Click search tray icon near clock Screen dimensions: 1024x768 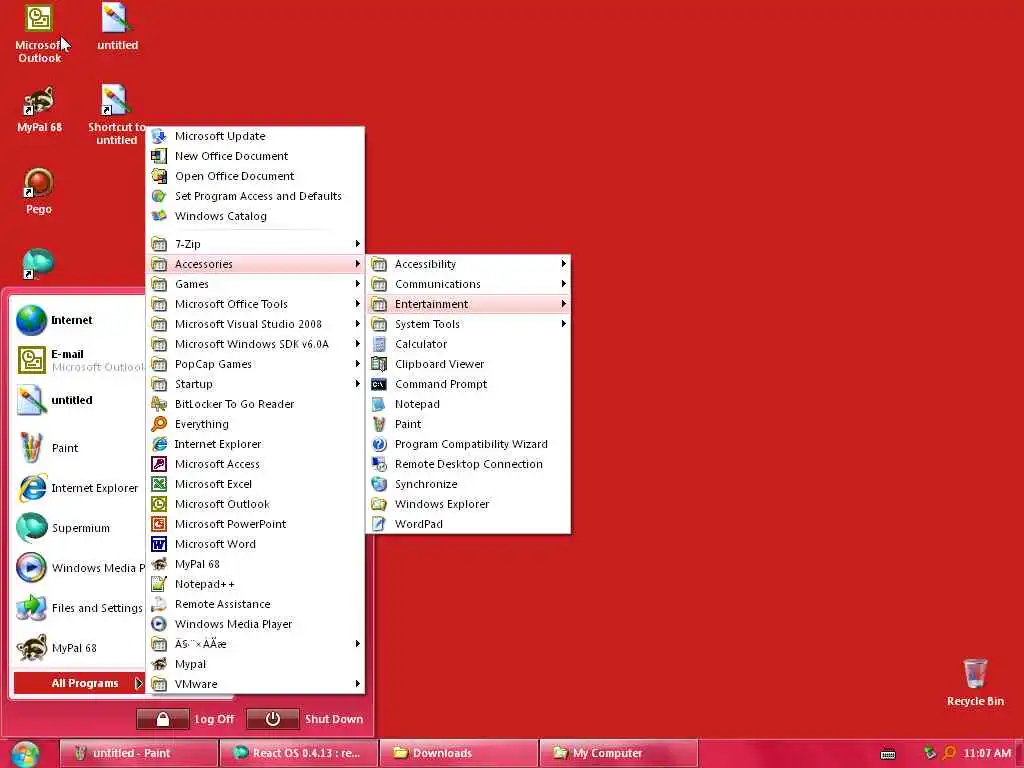[x=949, y=753]
